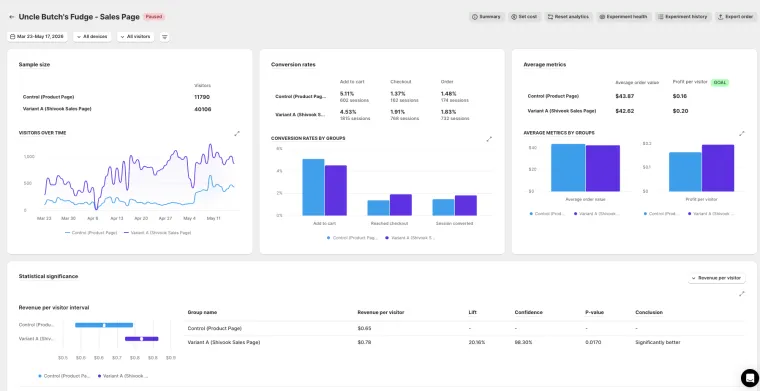The height and width of the screenshot is (391, 760).
Task: Open the Revenue per visitor metric dropdown
Action: pyautogui.click(x=716, y=278)
